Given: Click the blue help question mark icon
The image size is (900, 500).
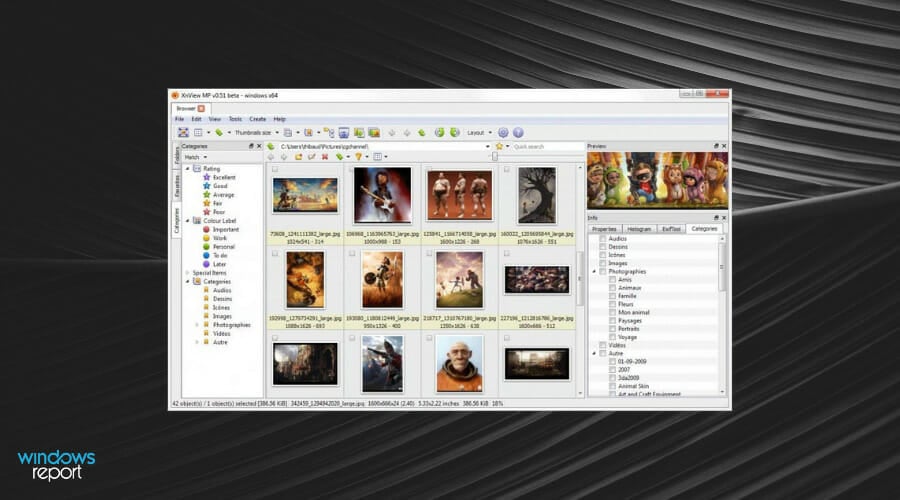Looking at the screenshot, I should pyautogui.click(x=518, y=133).
